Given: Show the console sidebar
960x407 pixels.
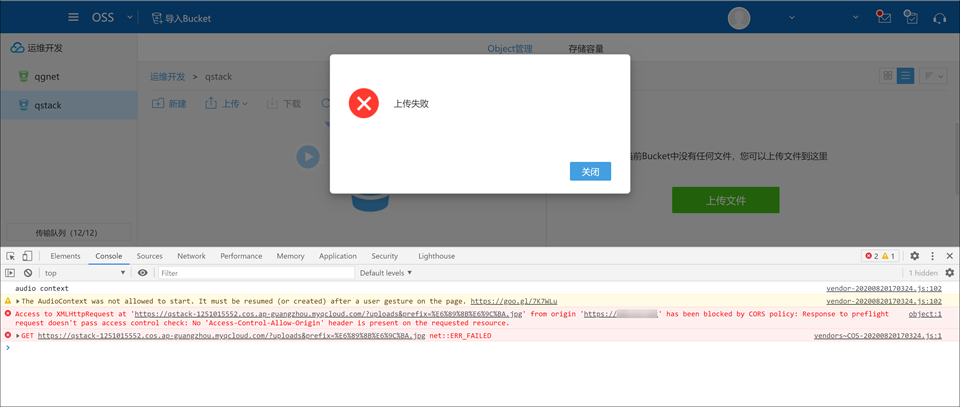Looking at the screenshot, I should pos(10,273).
